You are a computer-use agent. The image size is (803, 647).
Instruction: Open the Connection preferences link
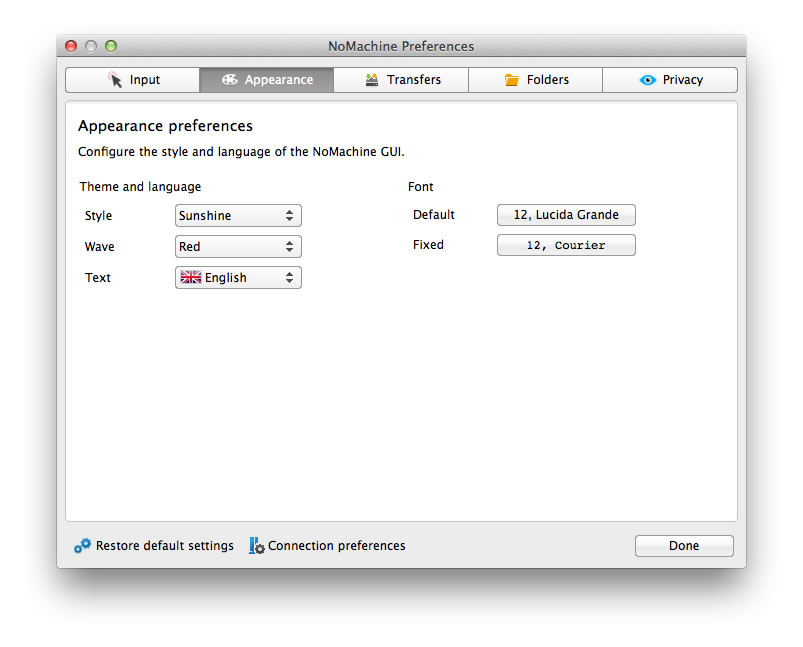coord(336,546)
